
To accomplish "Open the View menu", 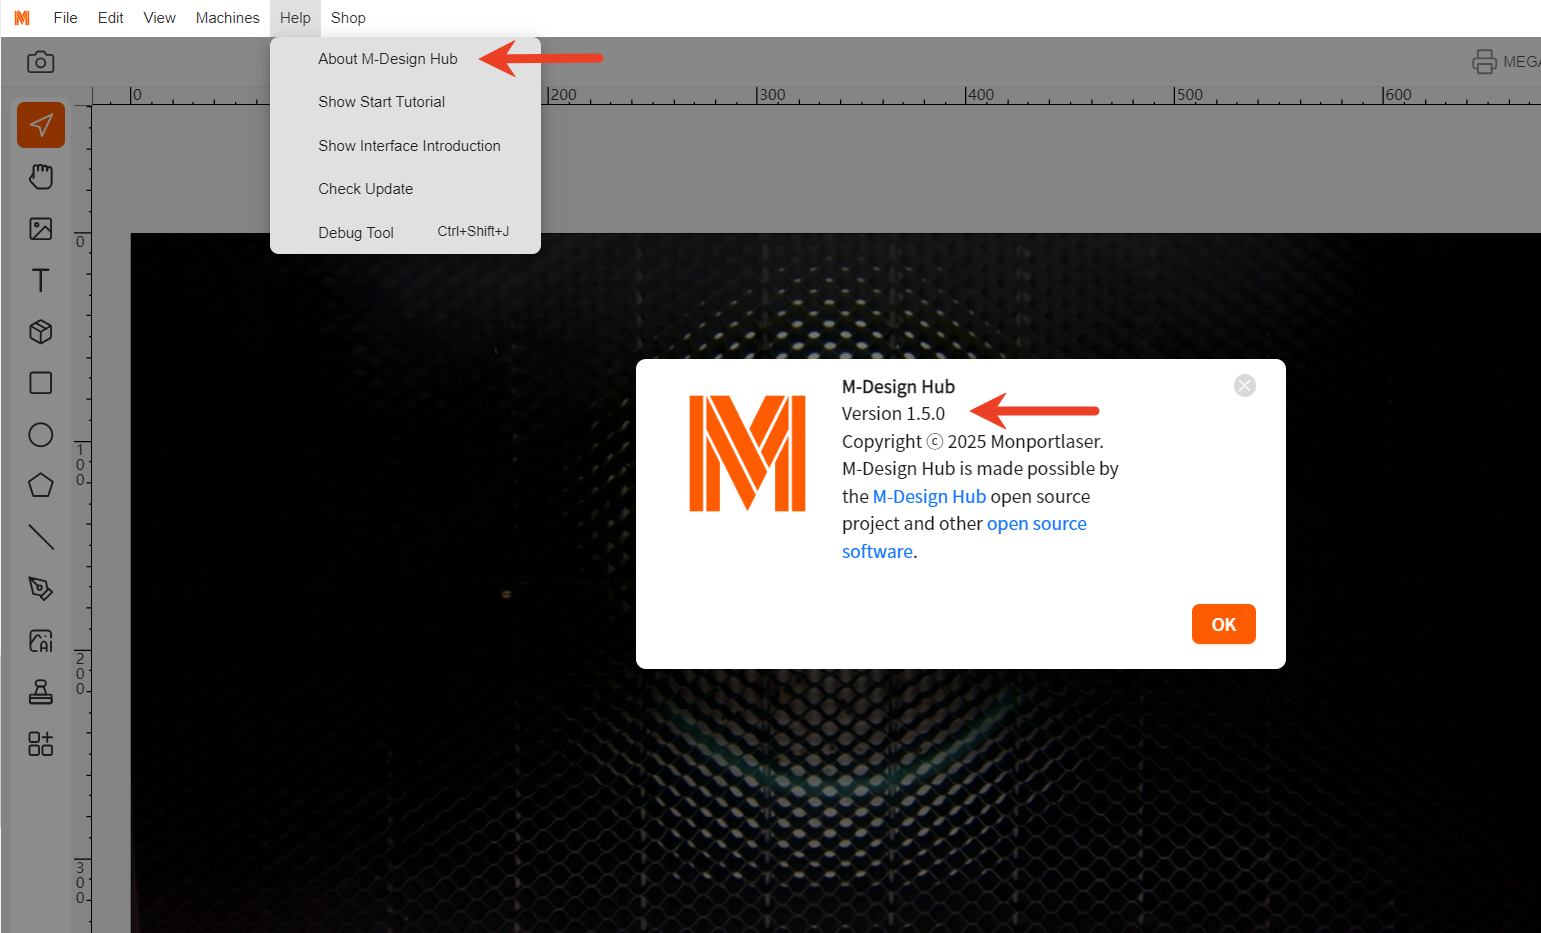I will [x=159, y=18].
